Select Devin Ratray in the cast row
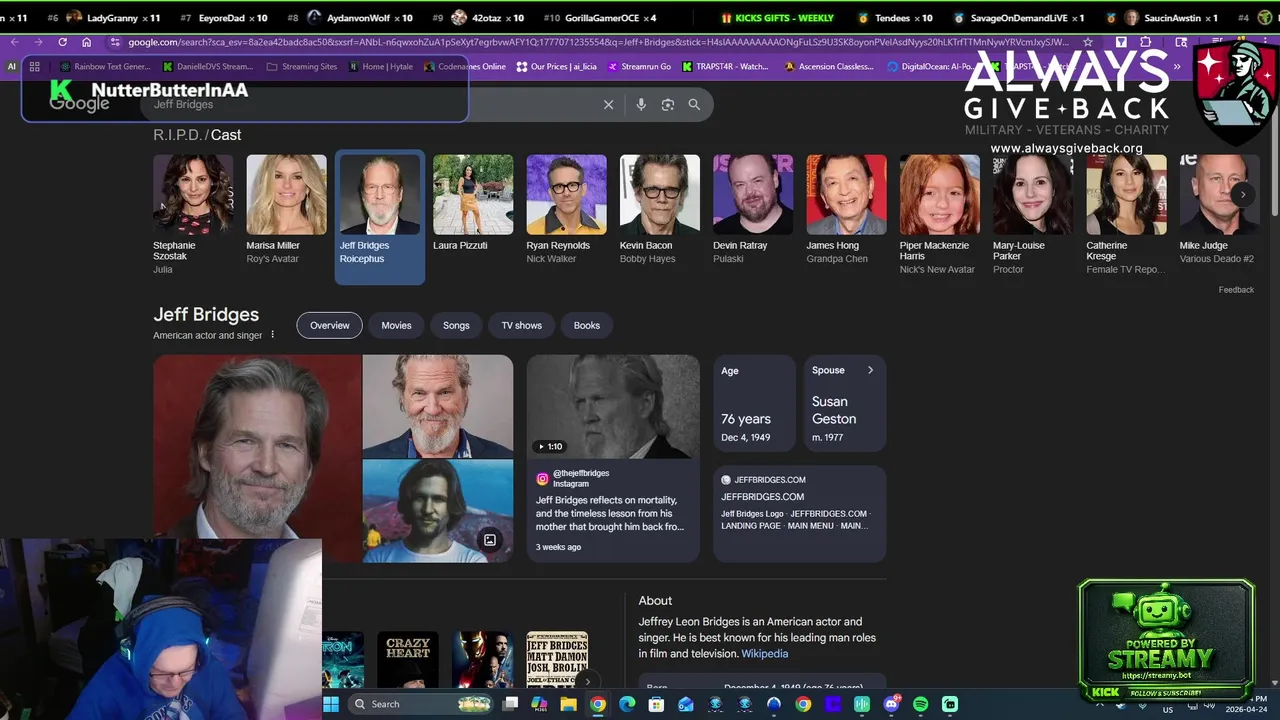Screen dimensions: 1280x720 coord(752,210)
